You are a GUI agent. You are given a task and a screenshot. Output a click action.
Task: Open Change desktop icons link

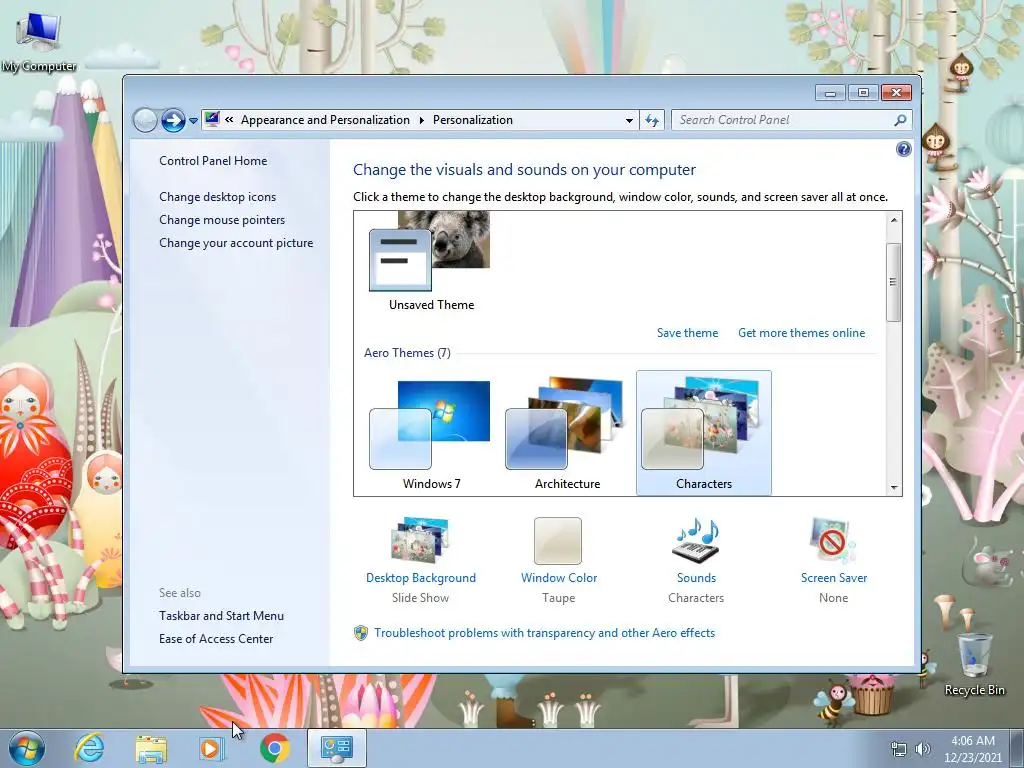217,197
